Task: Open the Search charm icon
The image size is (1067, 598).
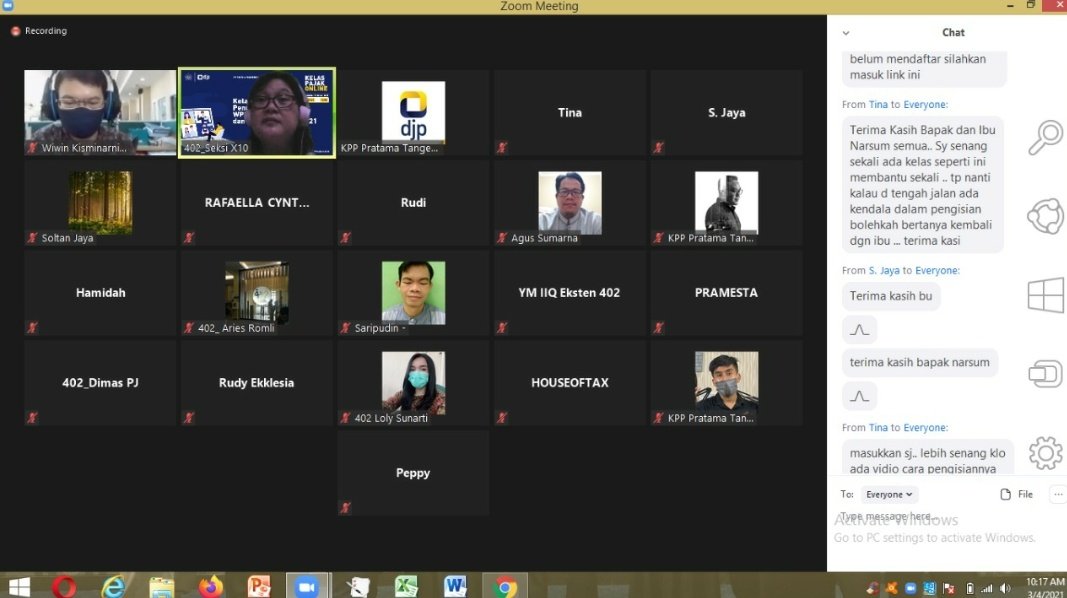Action: tap(1045, 137)
